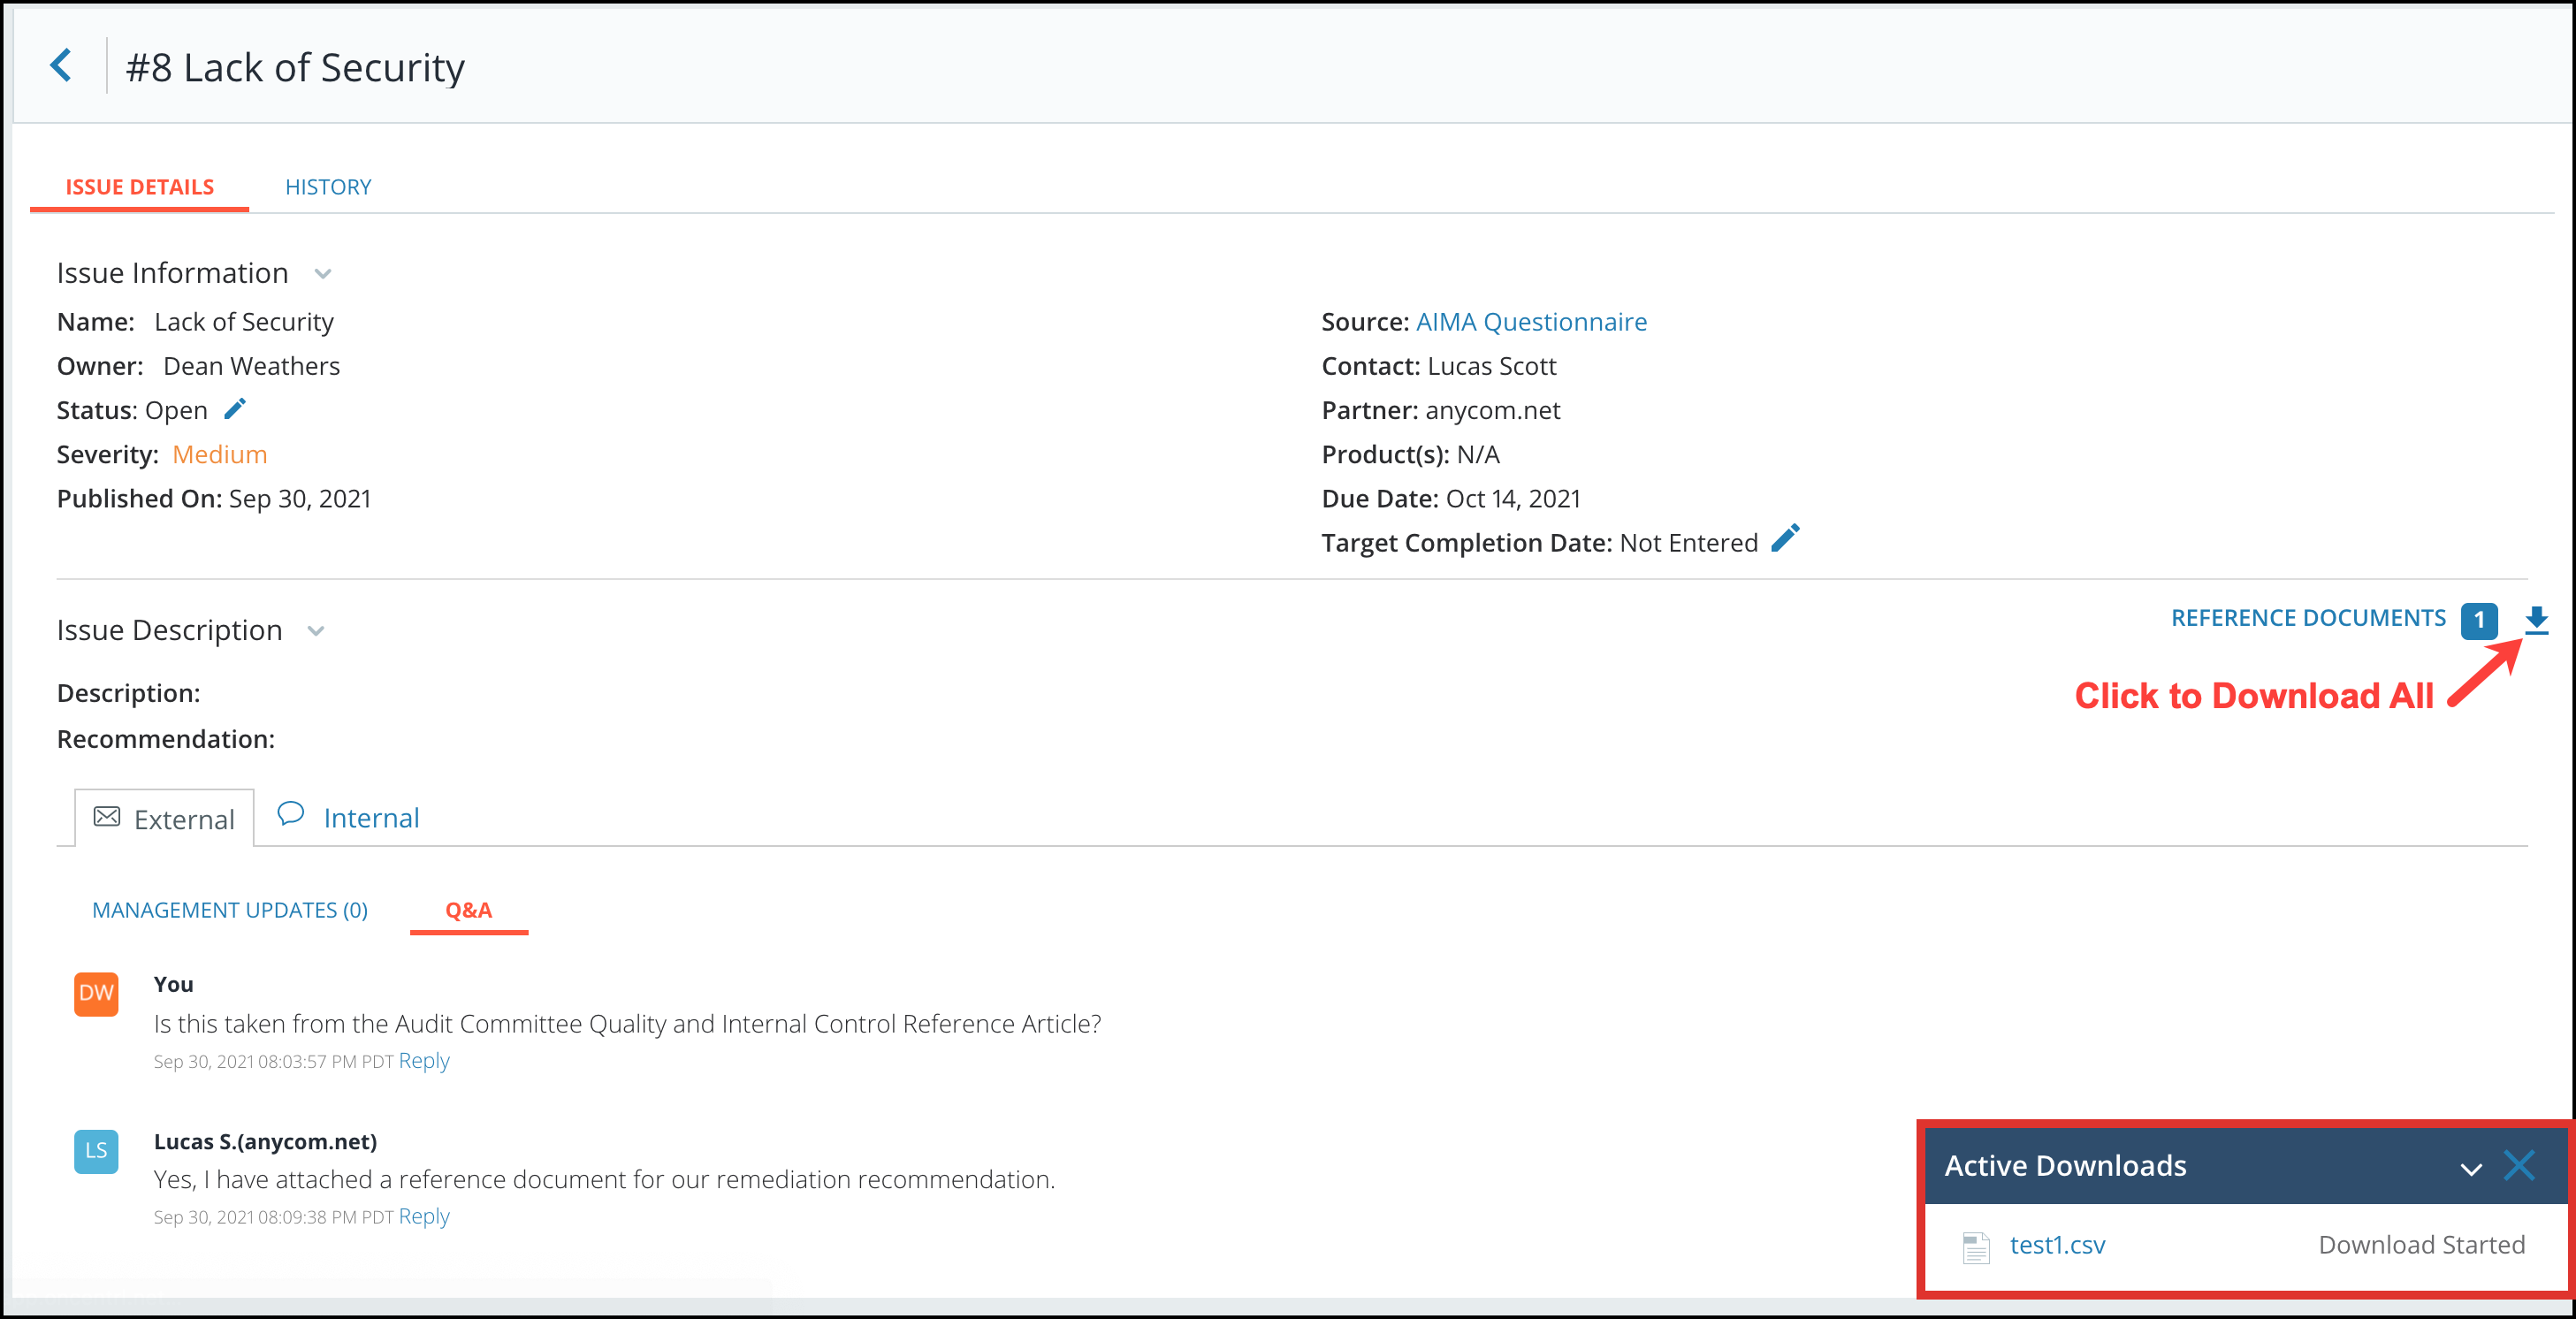Collapse the Issue Information section
Image resolution: width=2576 pixels, height=1319 pixels.
point(323,273)
